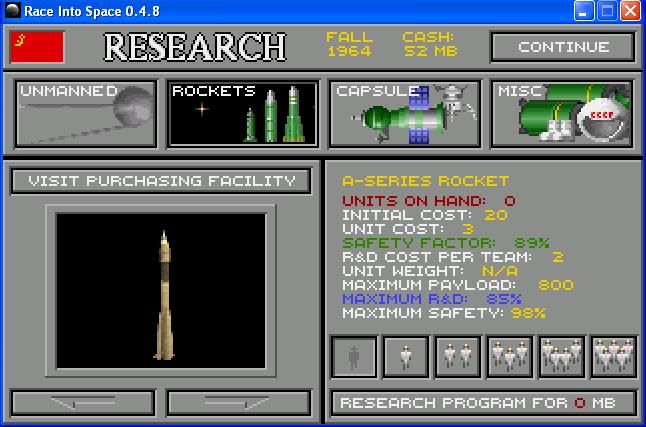
Task: Click the MAXIMUM R&D: 85% line
Action: click(x=432, y=299)
